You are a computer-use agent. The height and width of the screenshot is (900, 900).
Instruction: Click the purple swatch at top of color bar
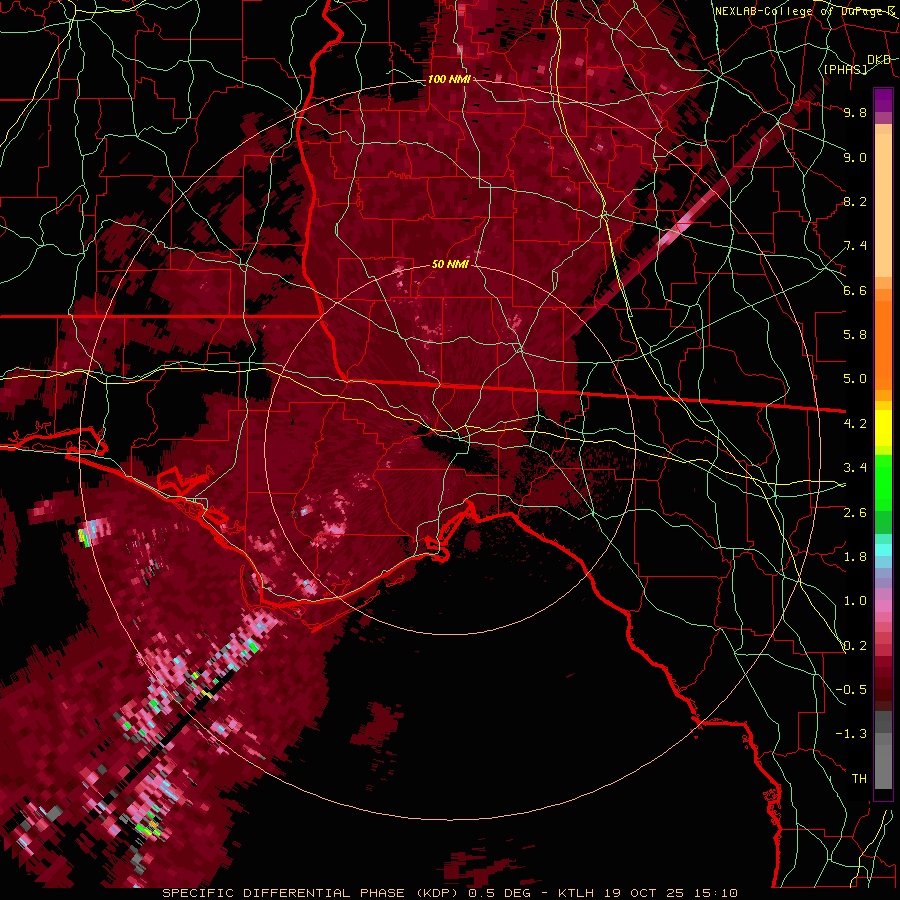pos(883,100)
